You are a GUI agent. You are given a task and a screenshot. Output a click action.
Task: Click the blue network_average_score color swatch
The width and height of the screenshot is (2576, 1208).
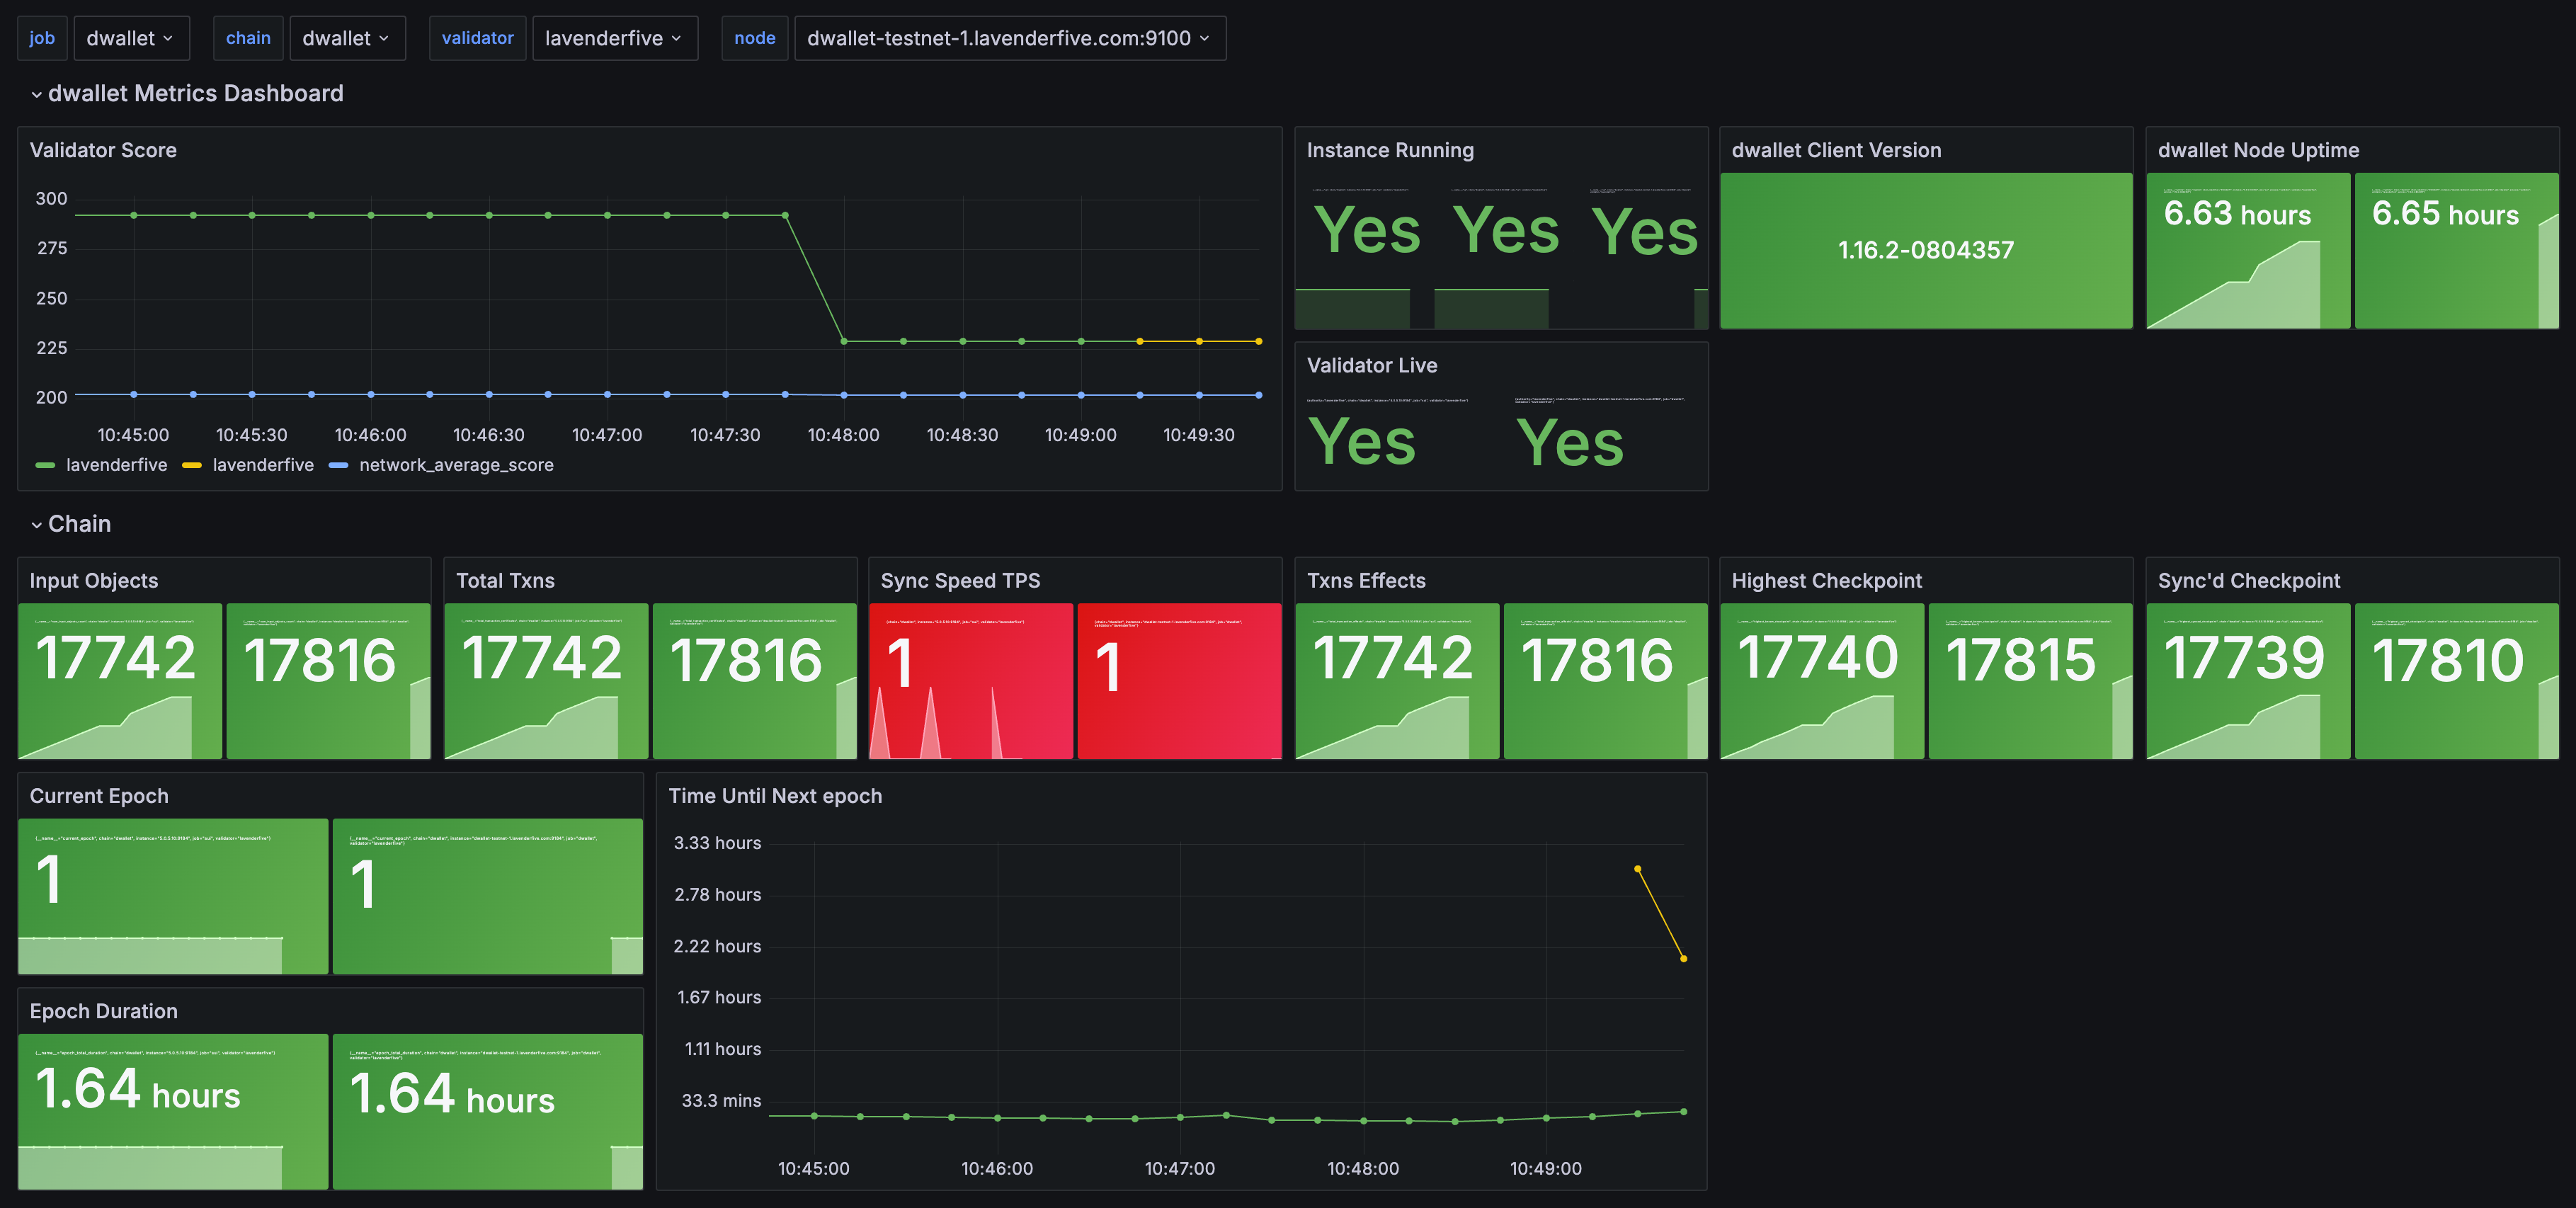(338, 465)
